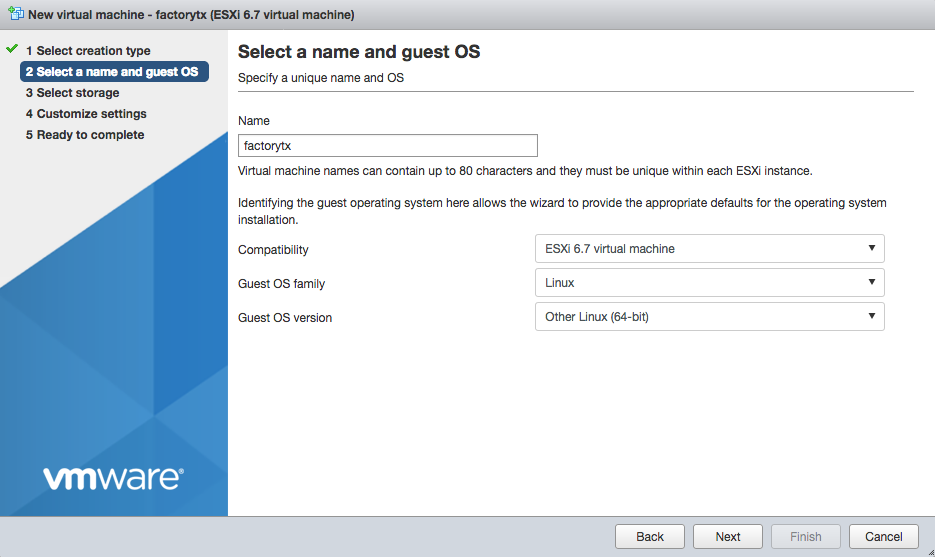Click Next to continue the wizard

tap(728, 537)
